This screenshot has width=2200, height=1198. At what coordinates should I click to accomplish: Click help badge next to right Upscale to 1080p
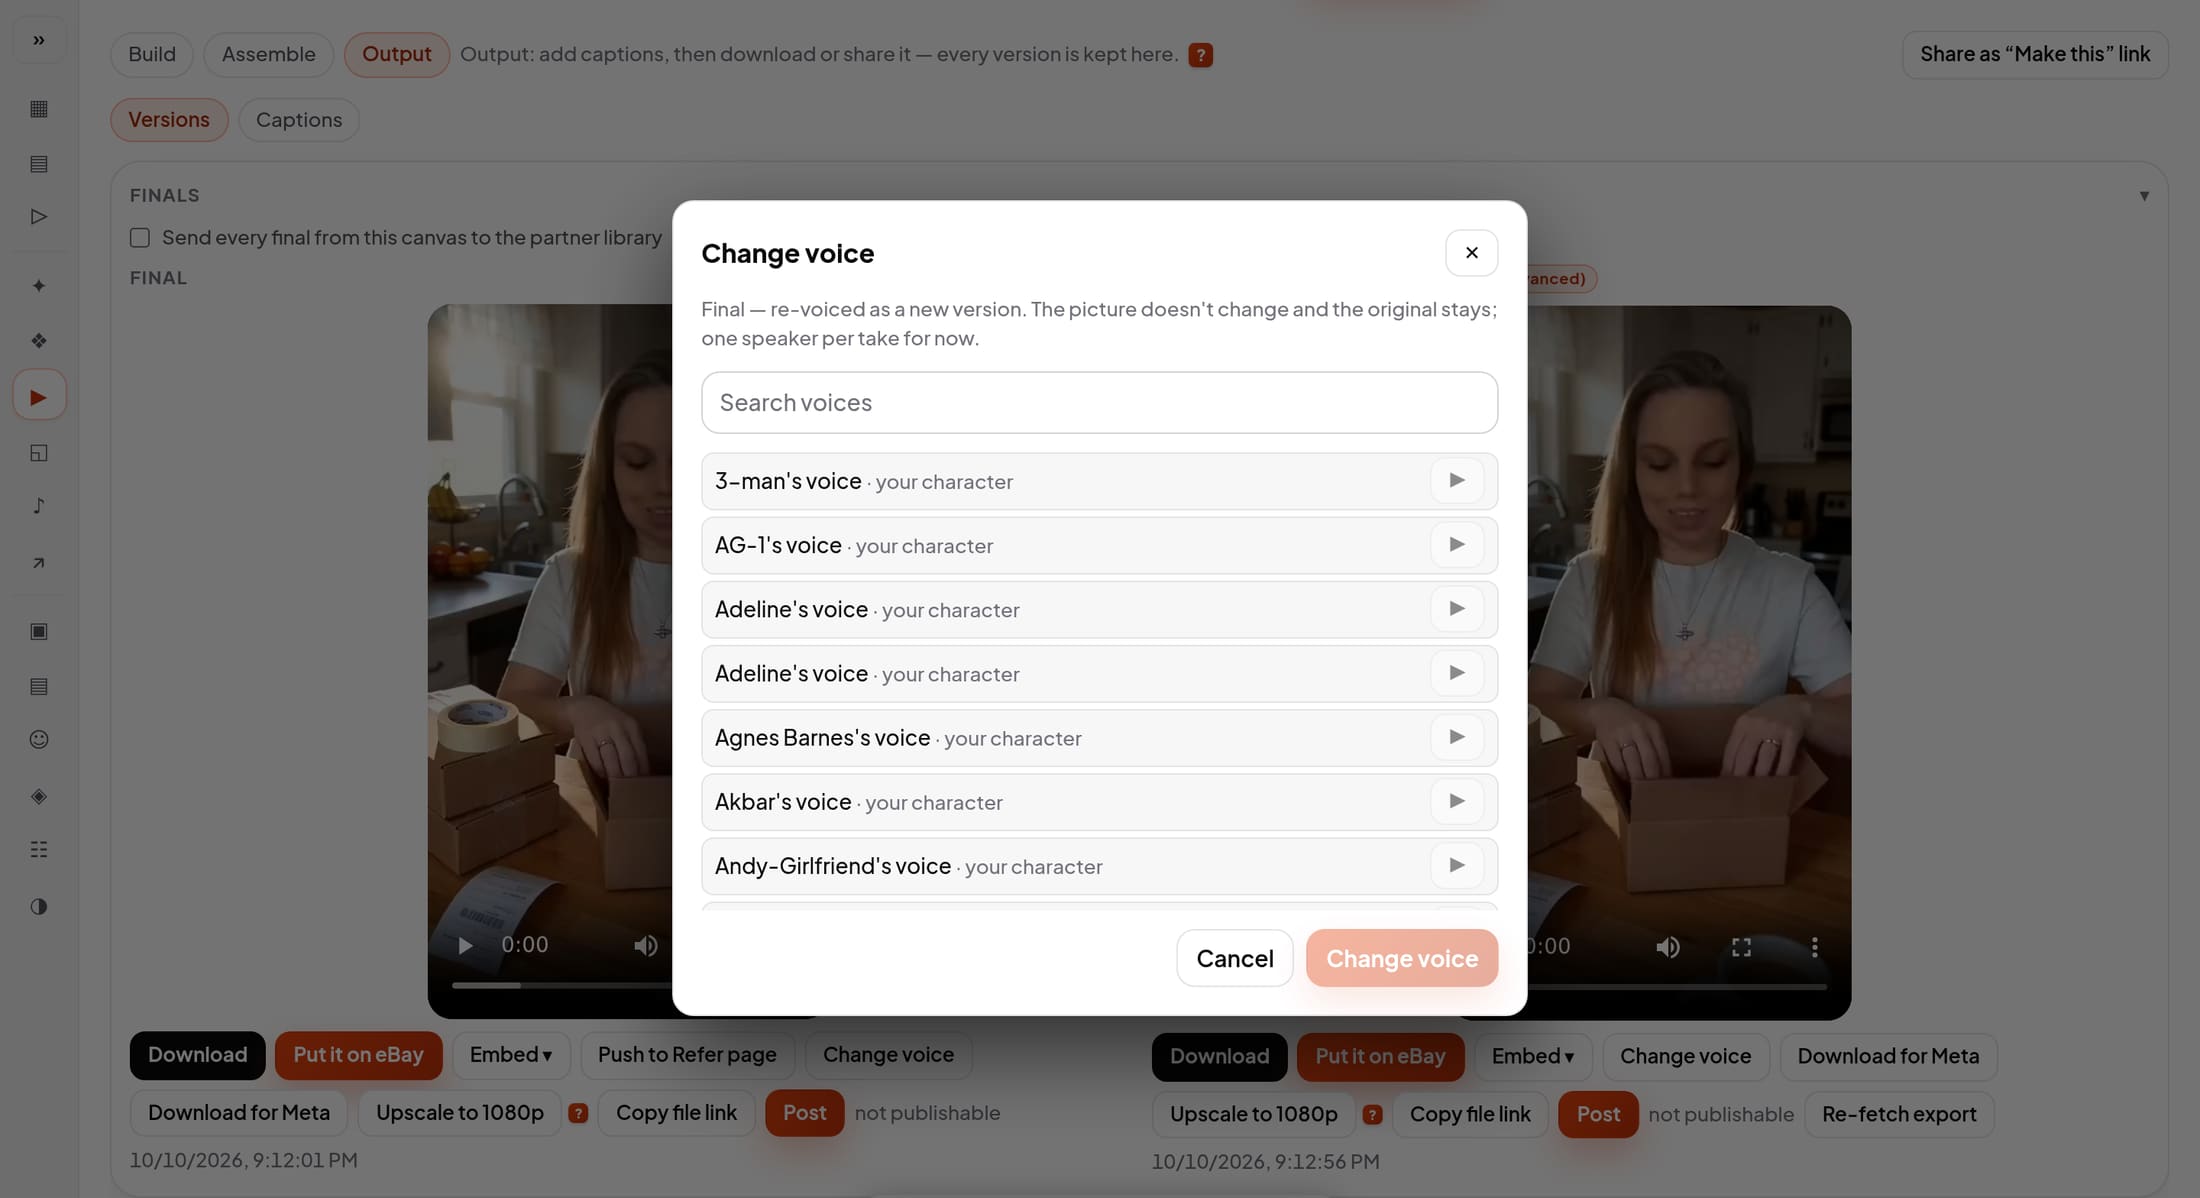coord(1372,1114)
